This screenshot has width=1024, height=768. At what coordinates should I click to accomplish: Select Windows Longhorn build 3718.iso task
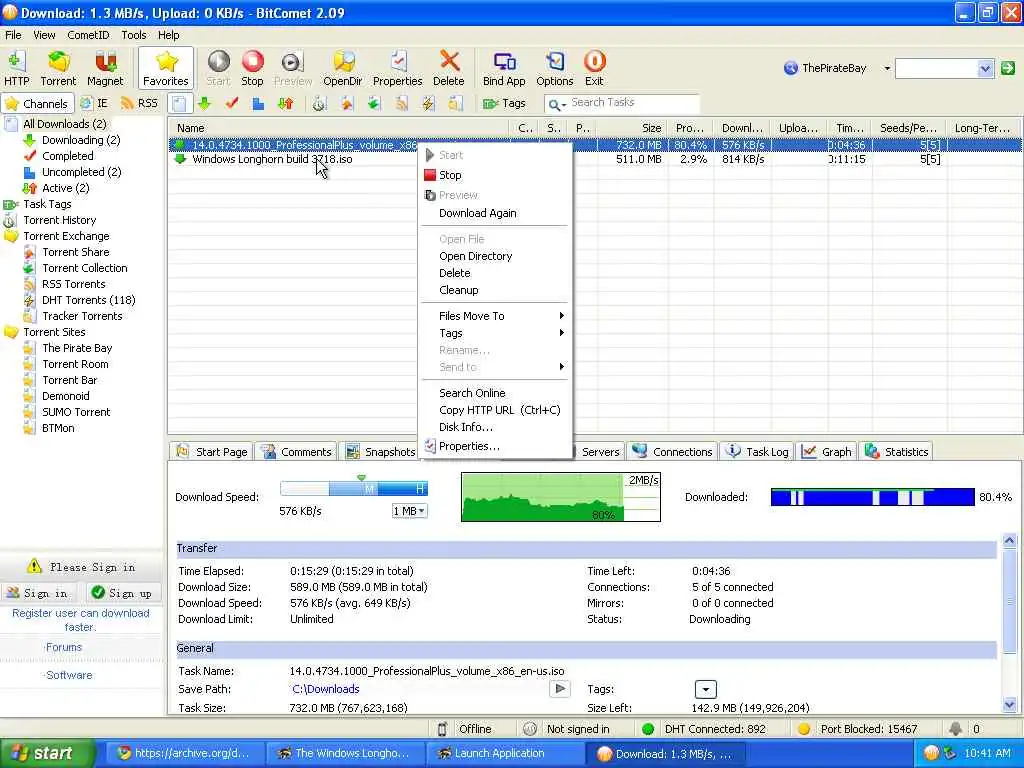pos(272,159)
